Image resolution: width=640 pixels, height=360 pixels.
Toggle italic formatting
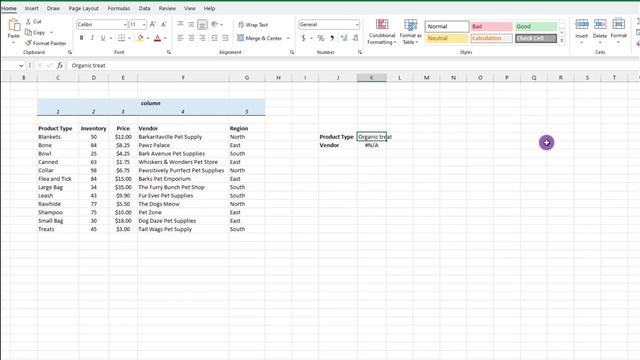click(x=92, y=38)
